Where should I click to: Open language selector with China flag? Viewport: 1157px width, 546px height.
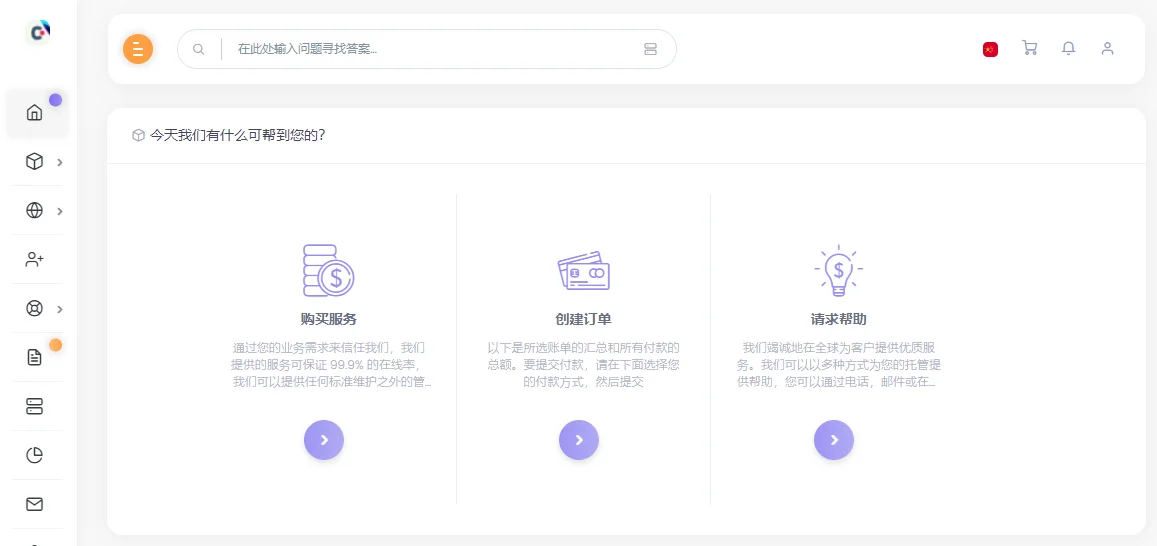pyautogui.click(x=990, y=49)
